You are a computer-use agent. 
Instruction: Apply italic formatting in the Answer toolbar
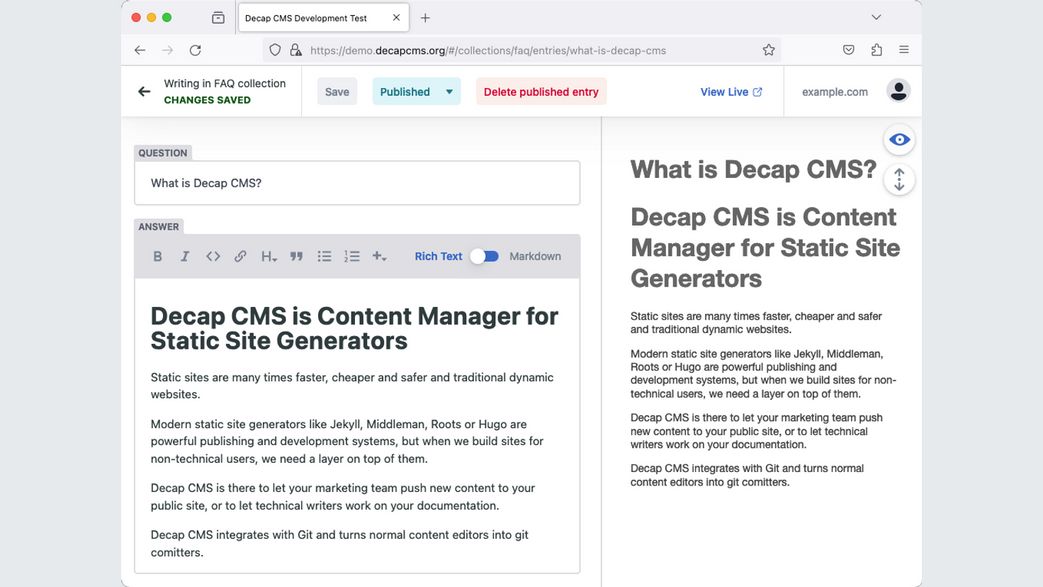[x=185, y=256]
